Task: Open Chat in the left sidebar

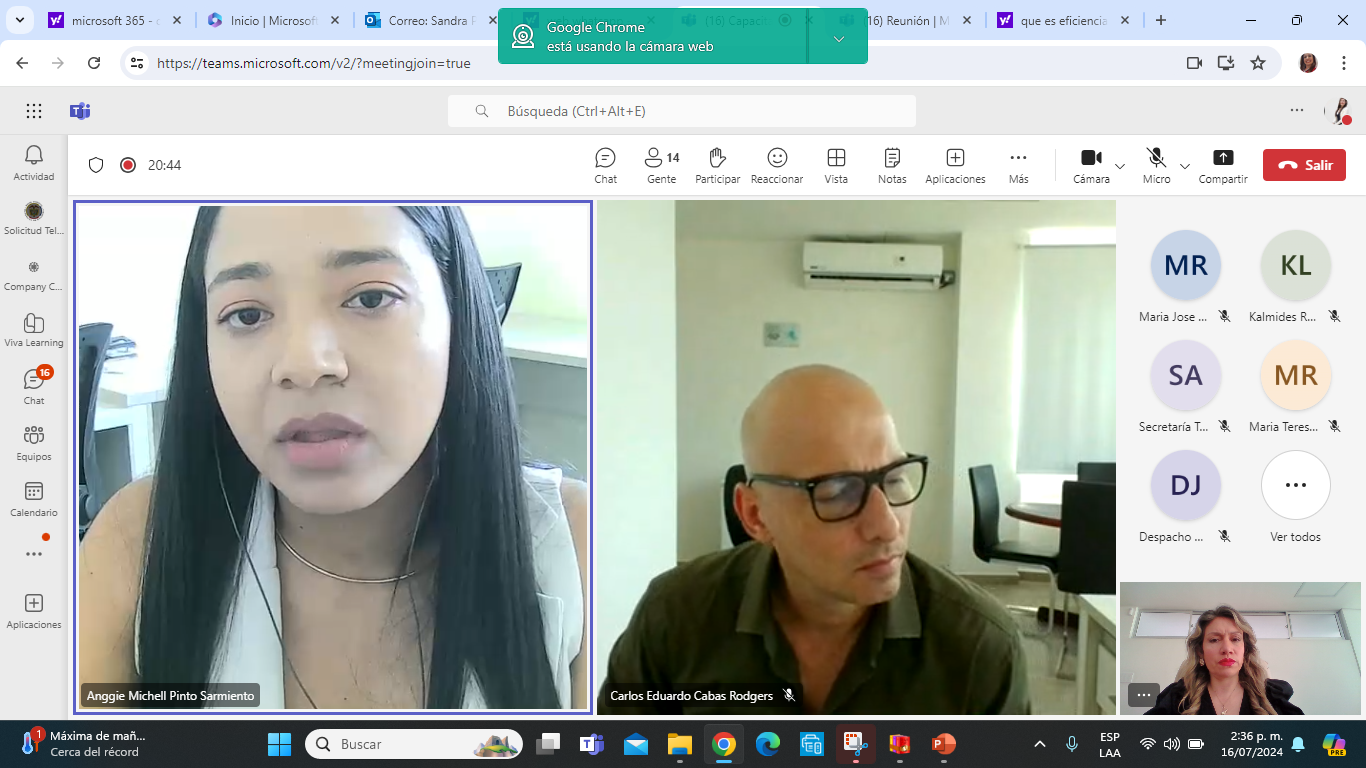Action: (x=34, y=386)
